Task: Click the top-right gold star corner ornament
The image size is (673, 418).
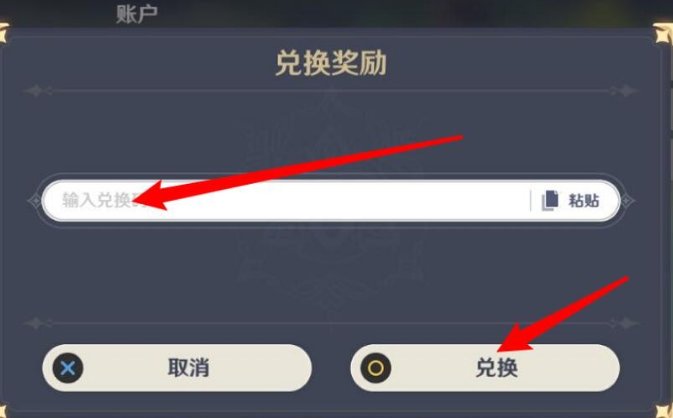Action: pos(662,33)
